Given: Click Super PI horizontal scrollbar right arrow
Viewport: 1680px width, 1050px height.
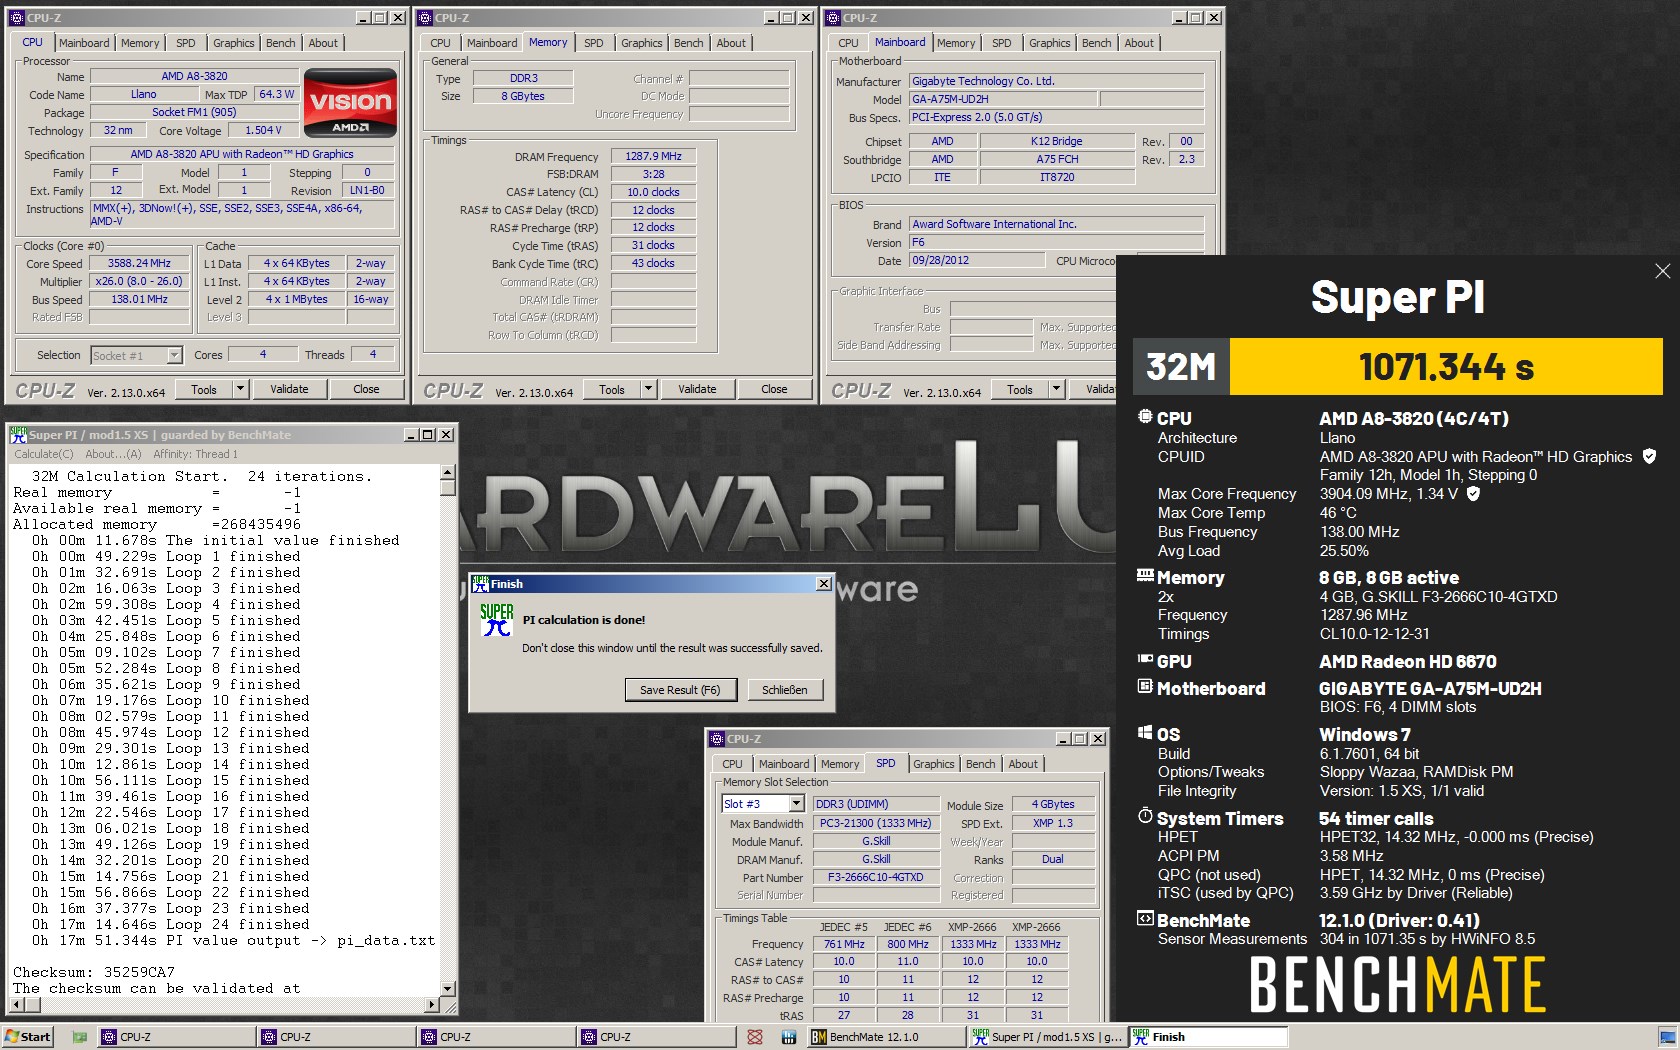Looking at the screenshot, I should pyautogui.click(x=432, y=1004).
